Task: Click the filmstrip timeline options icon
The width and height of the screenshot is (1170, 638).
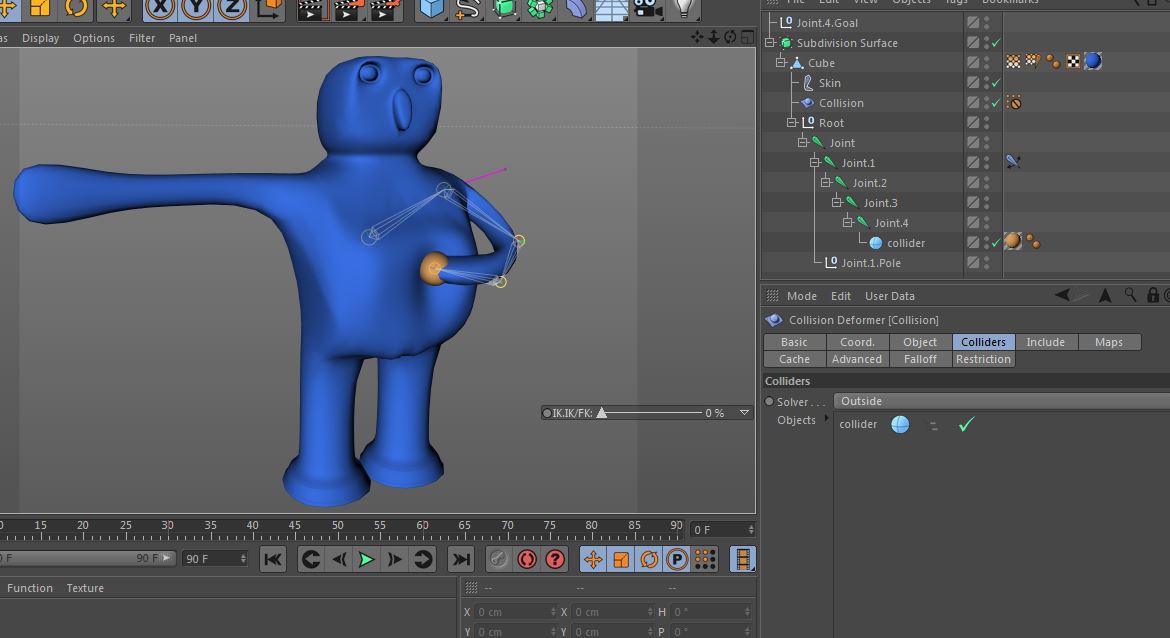Action: click(x=742, y=559)
